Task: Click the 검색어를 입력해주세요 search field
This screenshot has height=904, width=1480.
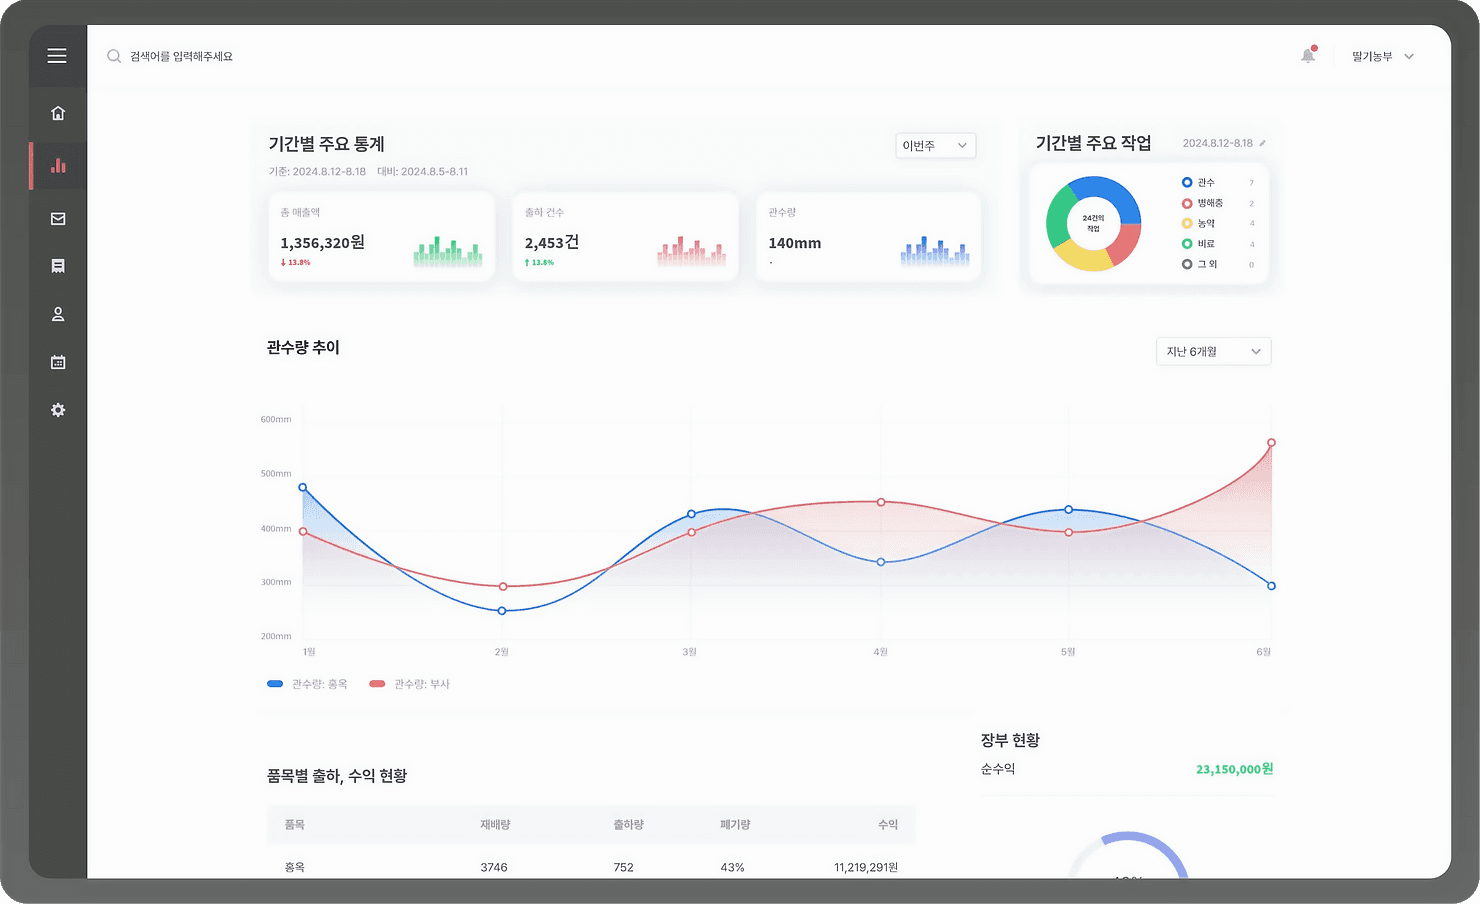Action: (181, 56)
